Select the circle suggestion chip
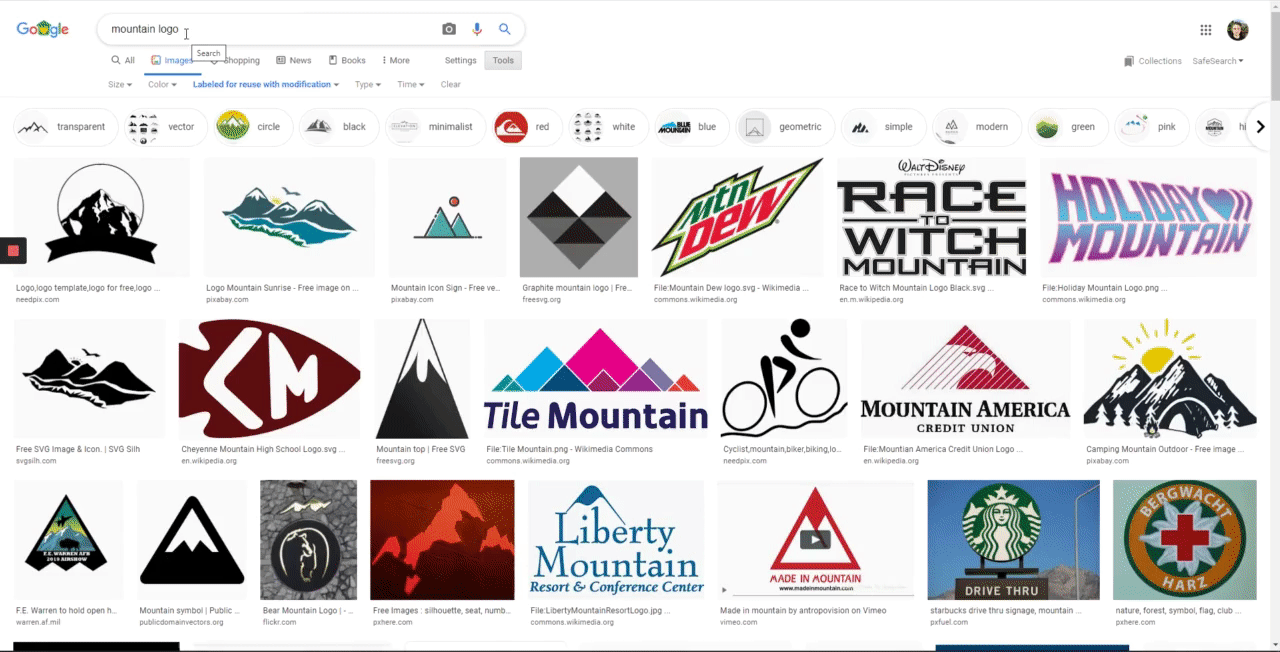 tap(253, 127)
